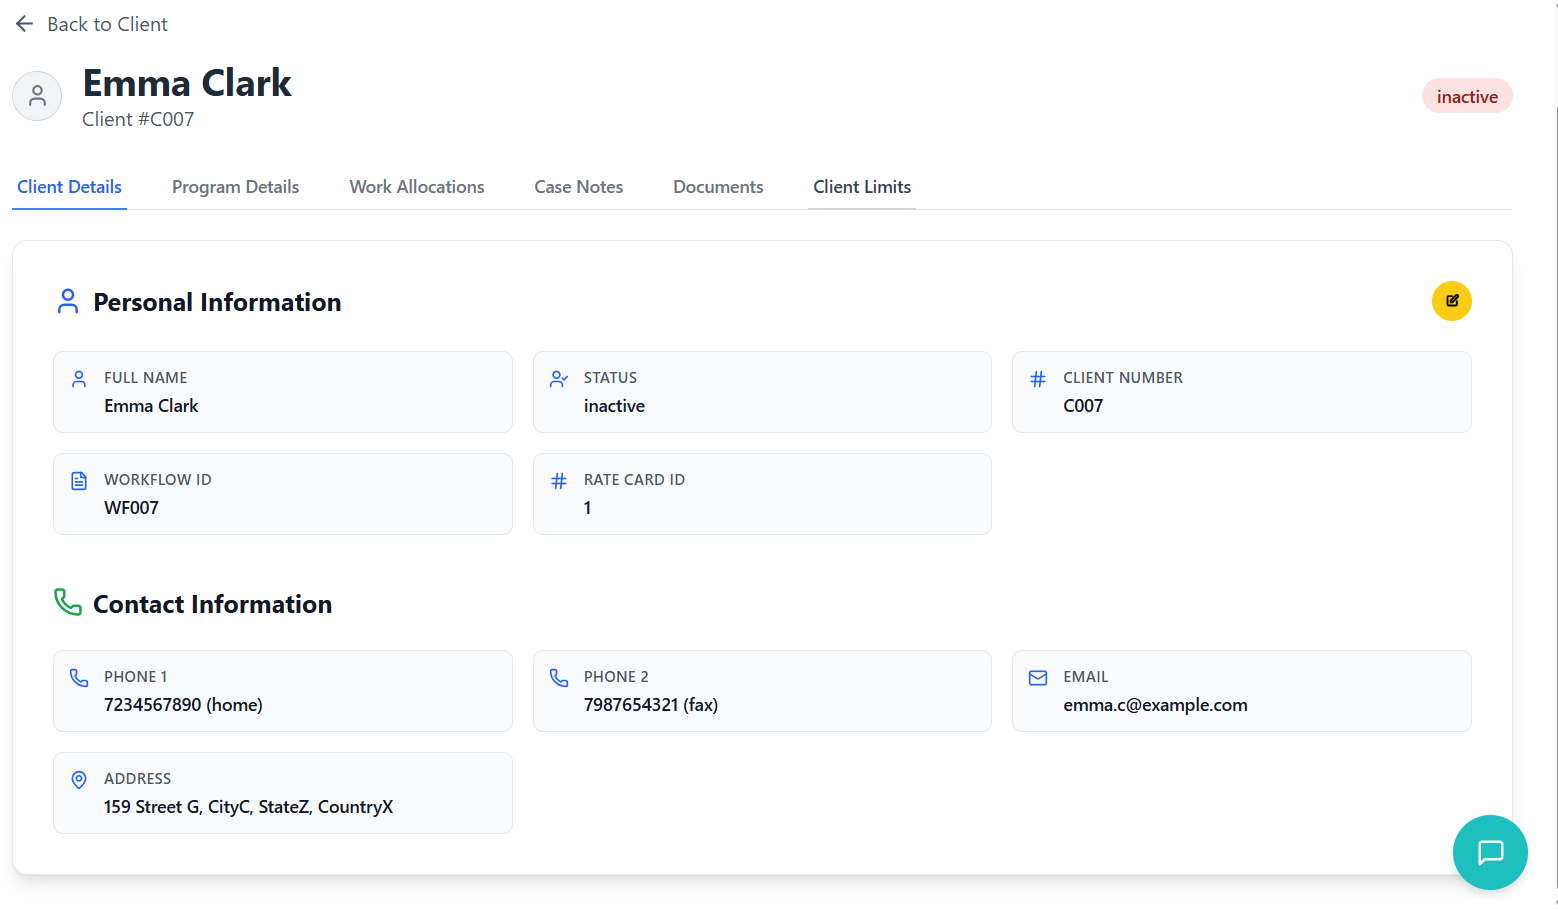
Task: Click the location pin icon beside Address
Action: (x=79, y=780)
